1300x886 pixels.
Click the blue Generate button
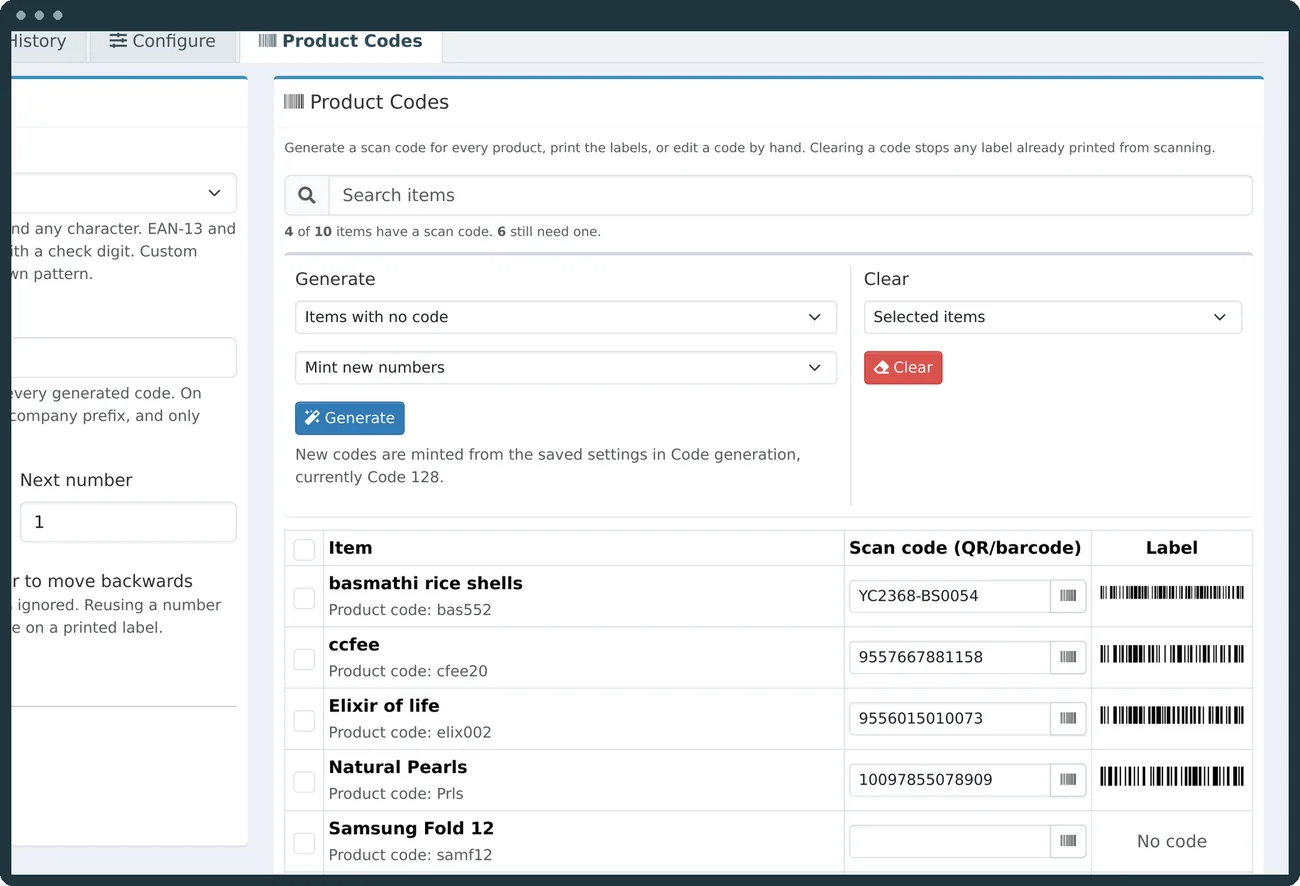click(x=350, y=418)
